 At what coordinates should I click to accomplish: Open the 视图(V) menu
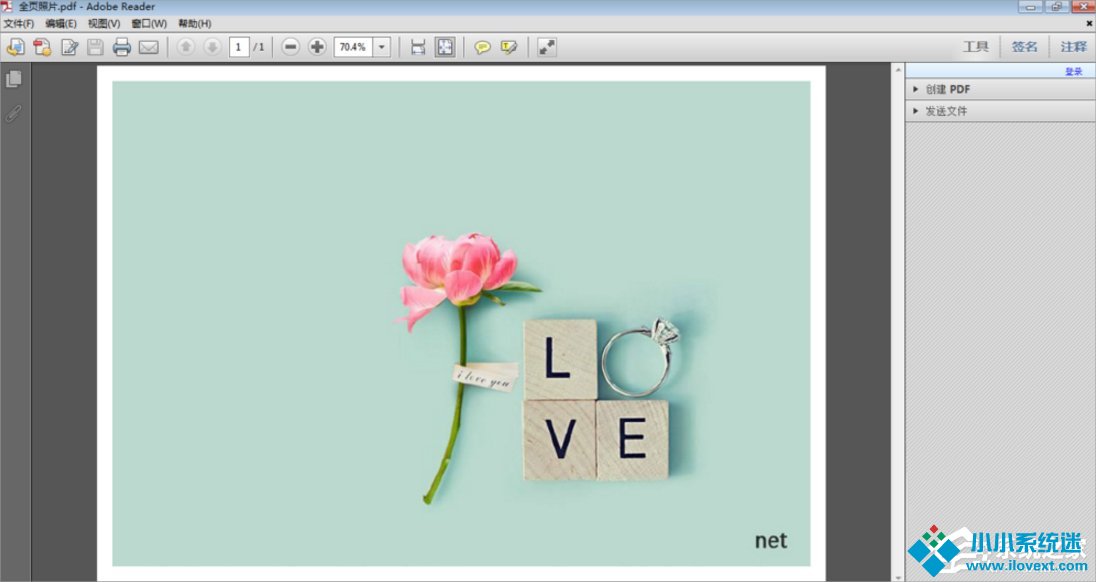coord(104,23)
